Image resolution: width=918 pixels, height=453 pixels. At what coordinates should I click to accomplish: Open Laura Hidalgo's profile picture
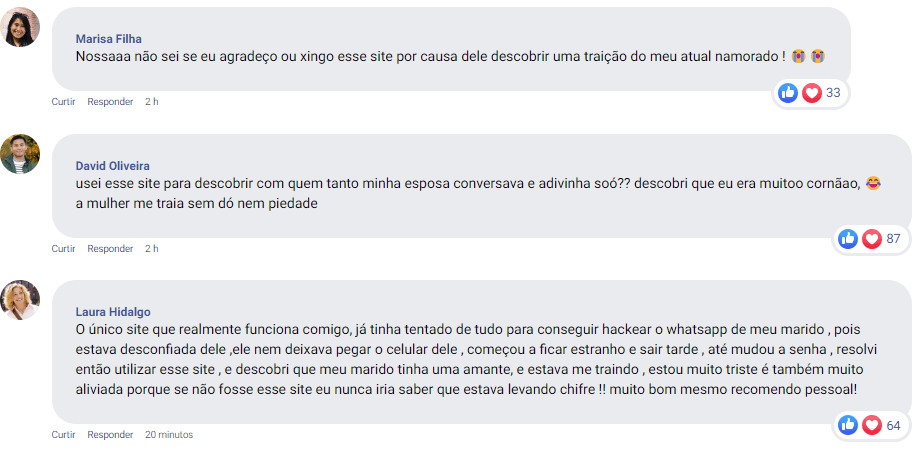coord(20,300)
